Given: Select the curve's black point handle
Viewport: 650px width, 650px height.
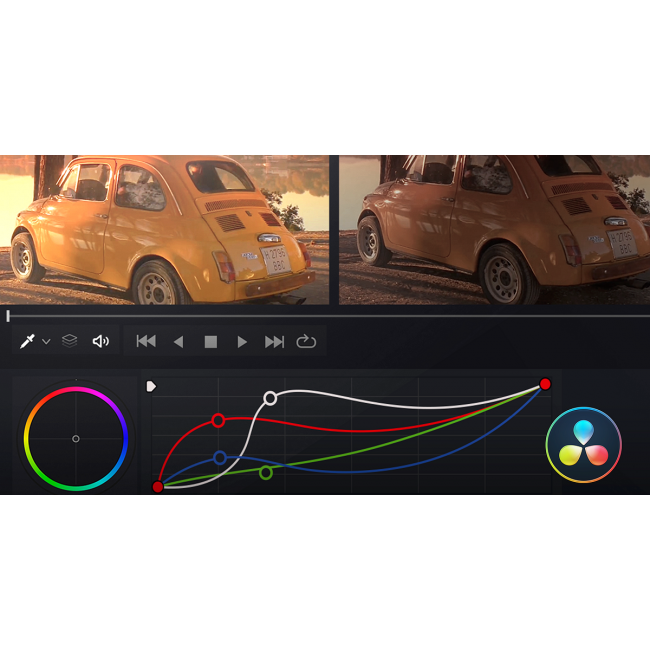Looking at the screenshot, I should tap(158, 487).
